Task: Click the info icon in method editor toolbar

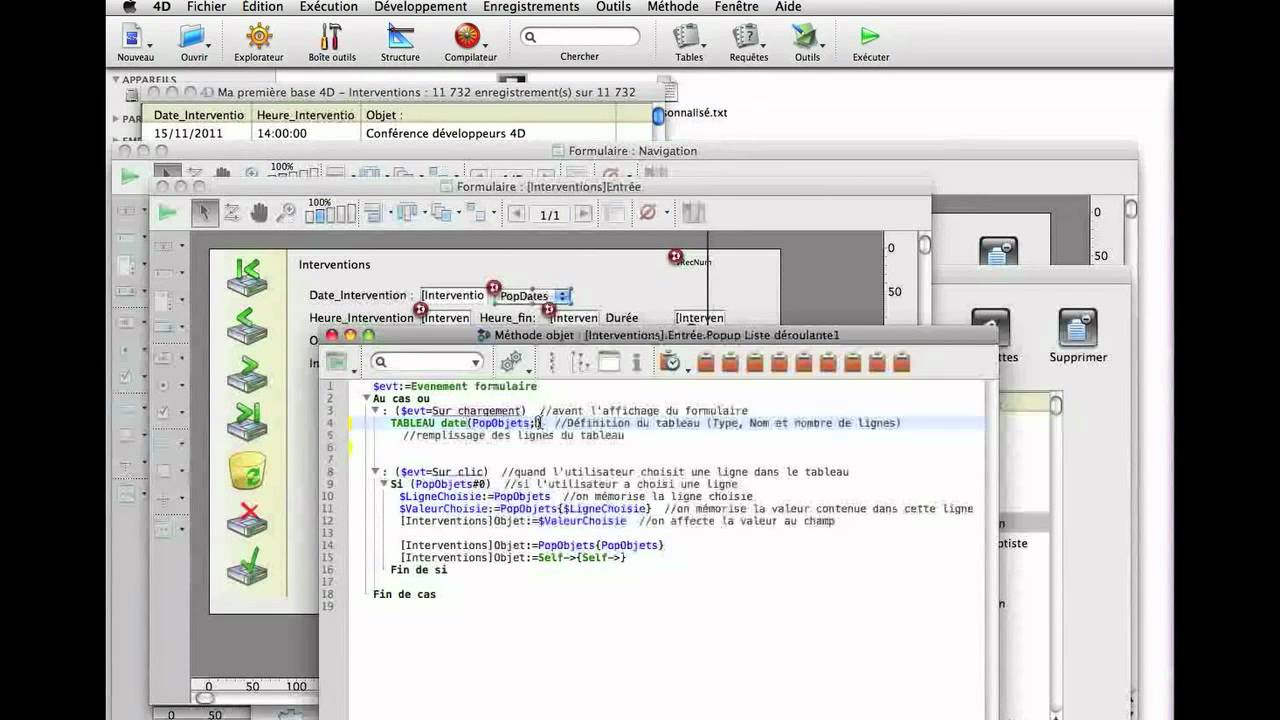Action: 636,362
